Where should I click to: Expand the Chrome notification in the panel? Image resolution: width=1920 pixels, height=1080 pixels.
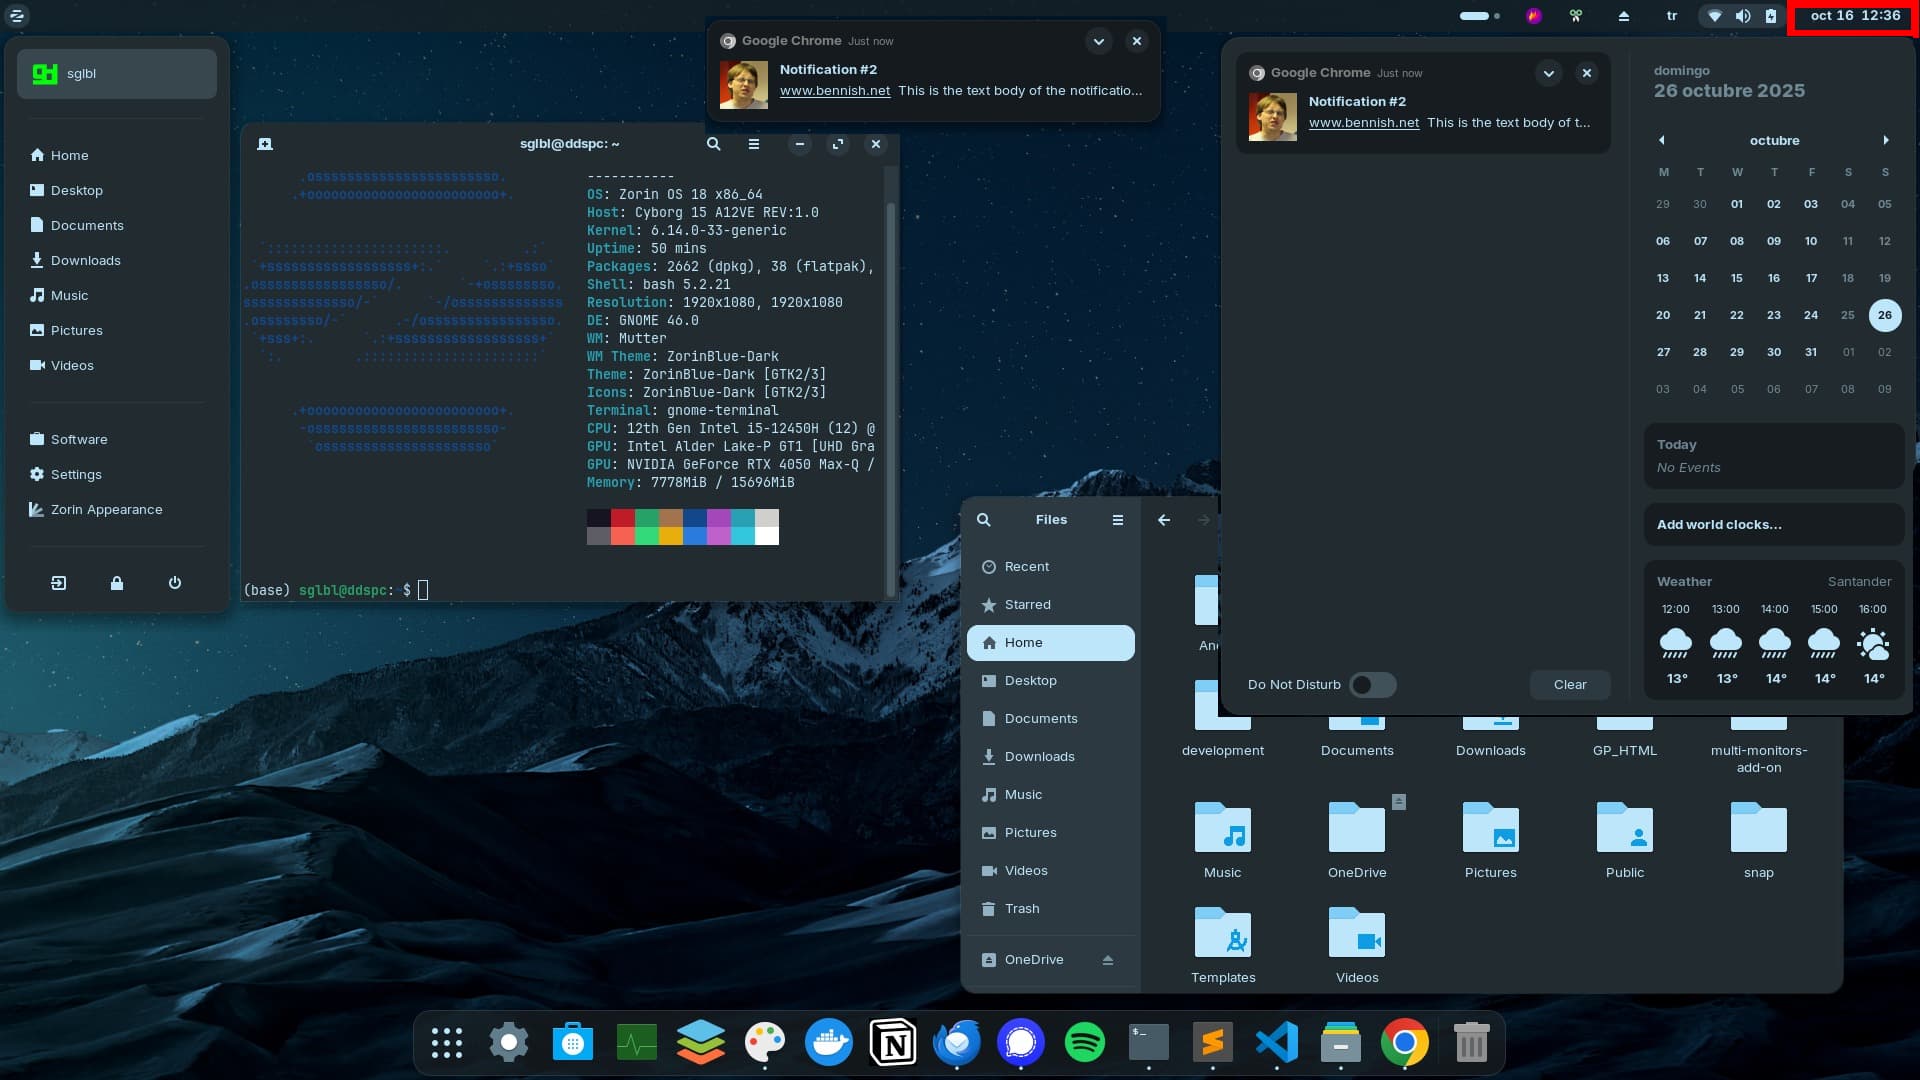coord(1548,73)
